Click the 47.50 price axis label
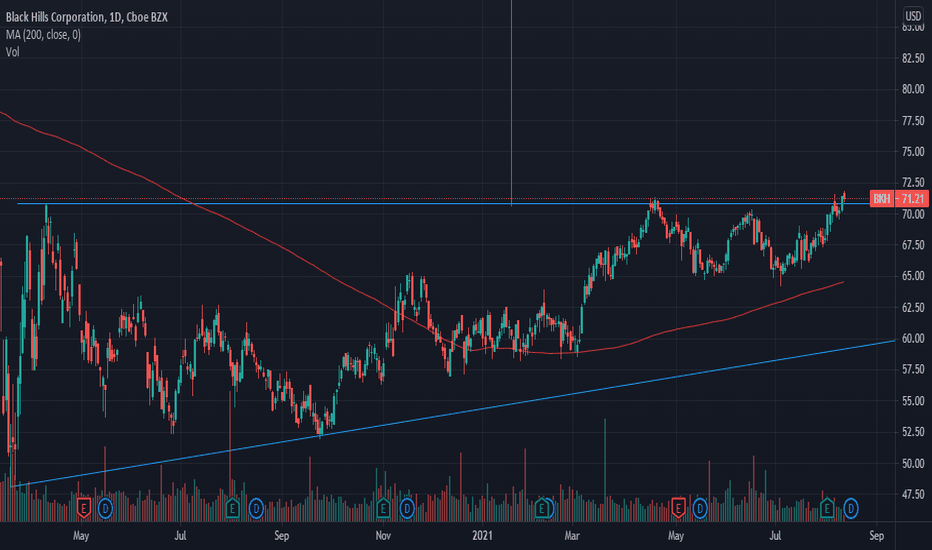932x550 pixels. click(x=913, y=494)
